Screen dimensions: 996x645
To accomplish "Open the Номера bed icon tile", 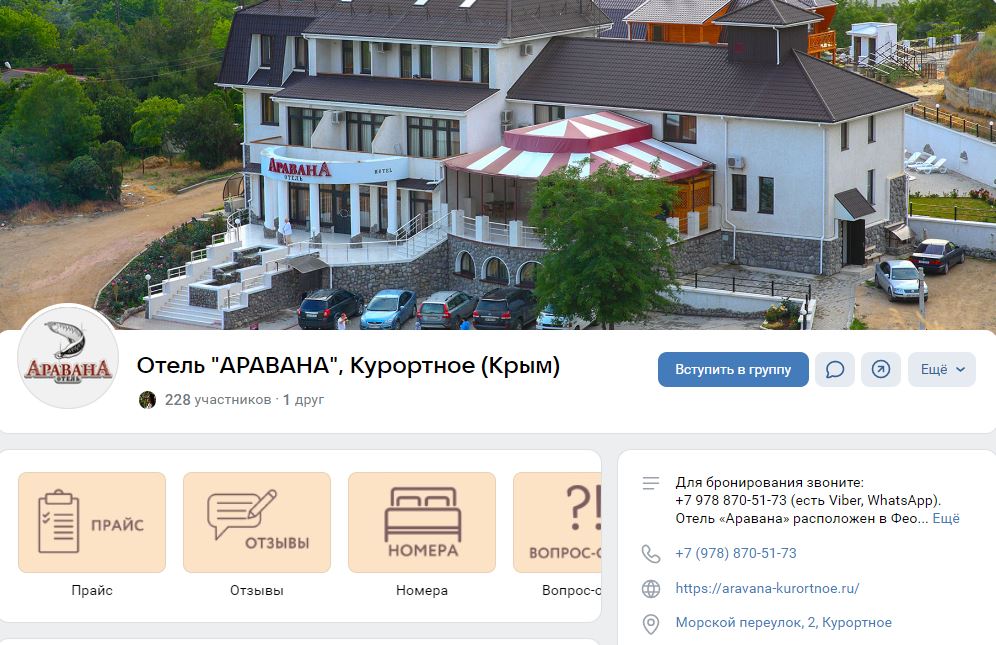I will [422, 522].
